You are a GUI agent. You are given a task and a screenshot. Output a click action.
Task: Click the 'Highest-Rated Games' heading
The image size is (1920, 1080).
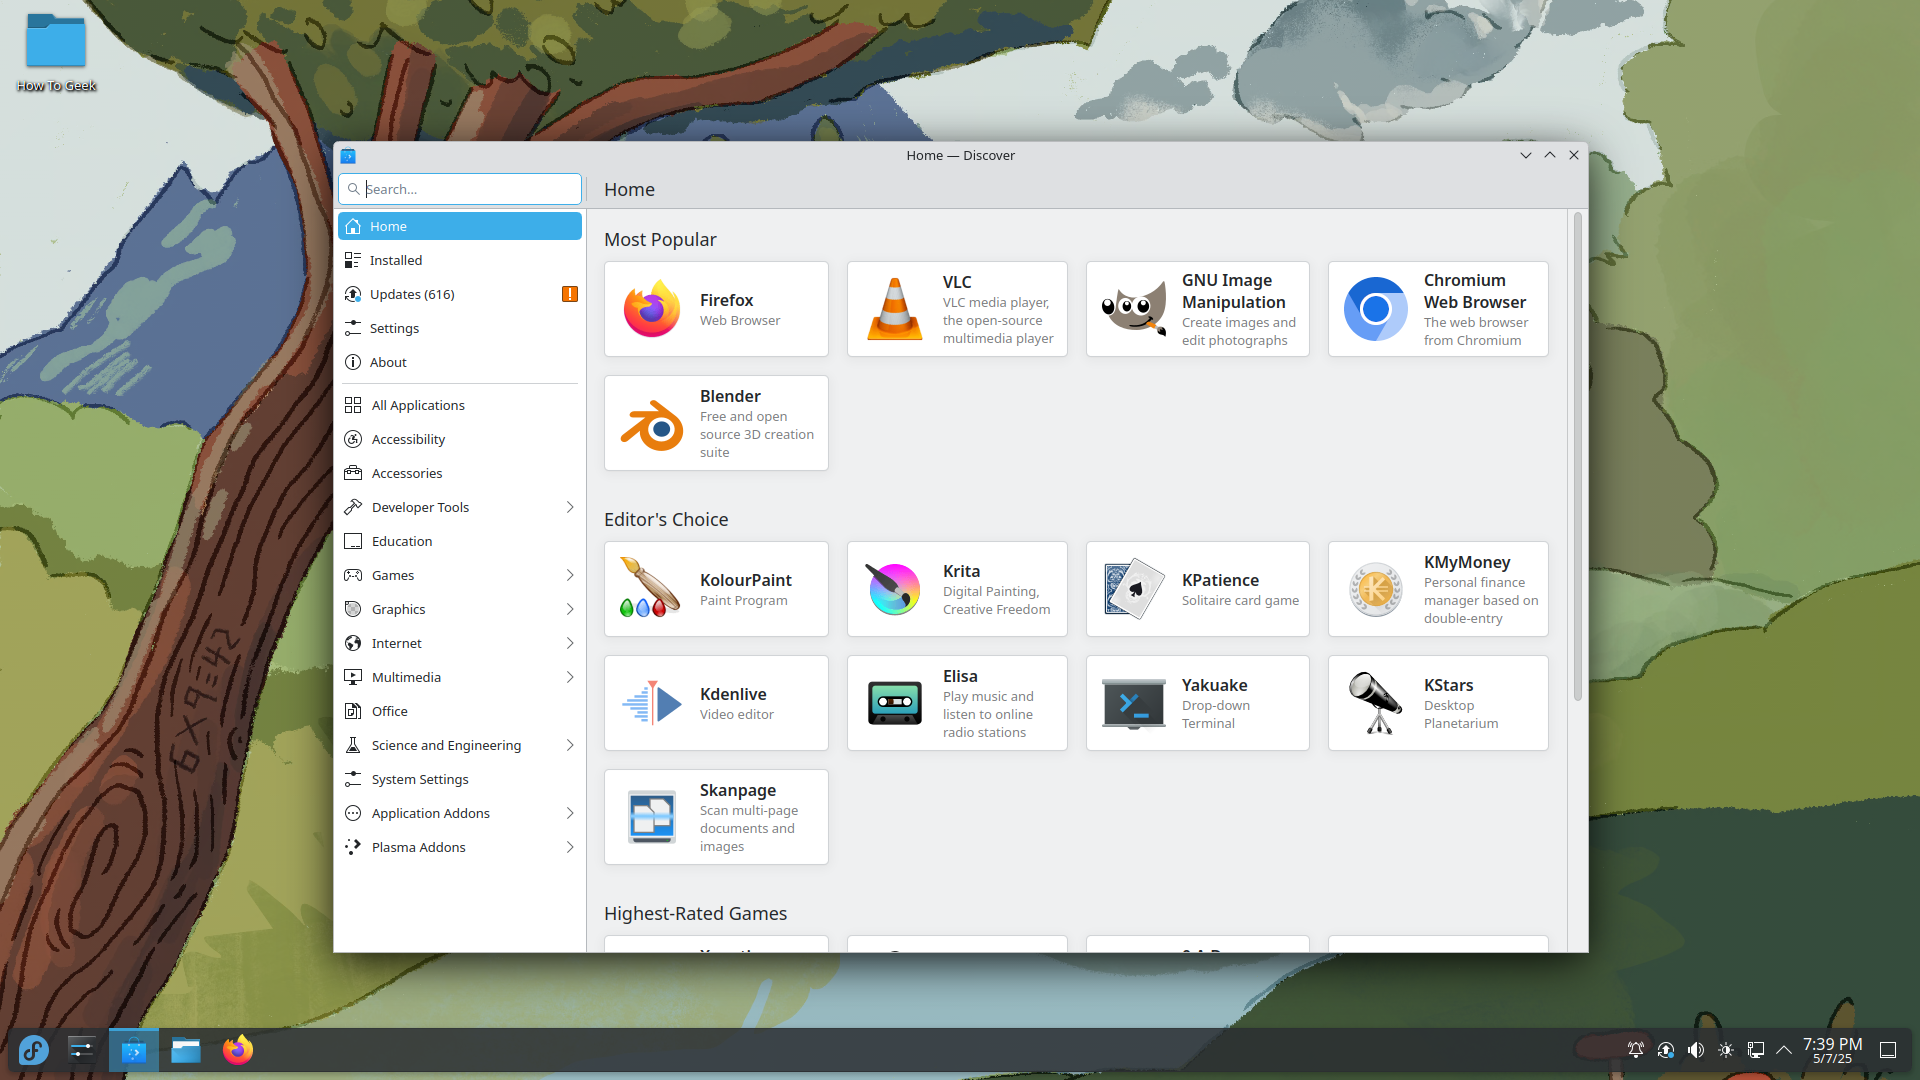point(695,913)
